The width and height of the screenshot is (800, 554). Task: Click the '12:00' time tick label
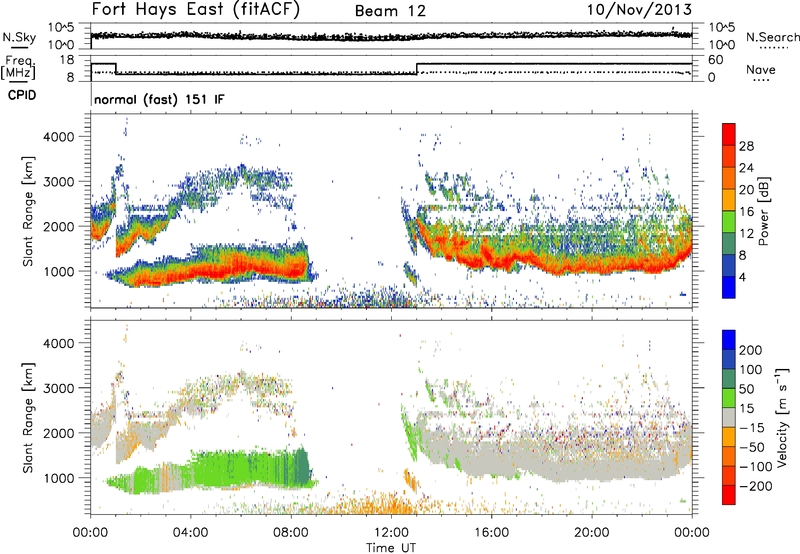tap(391, 533)
